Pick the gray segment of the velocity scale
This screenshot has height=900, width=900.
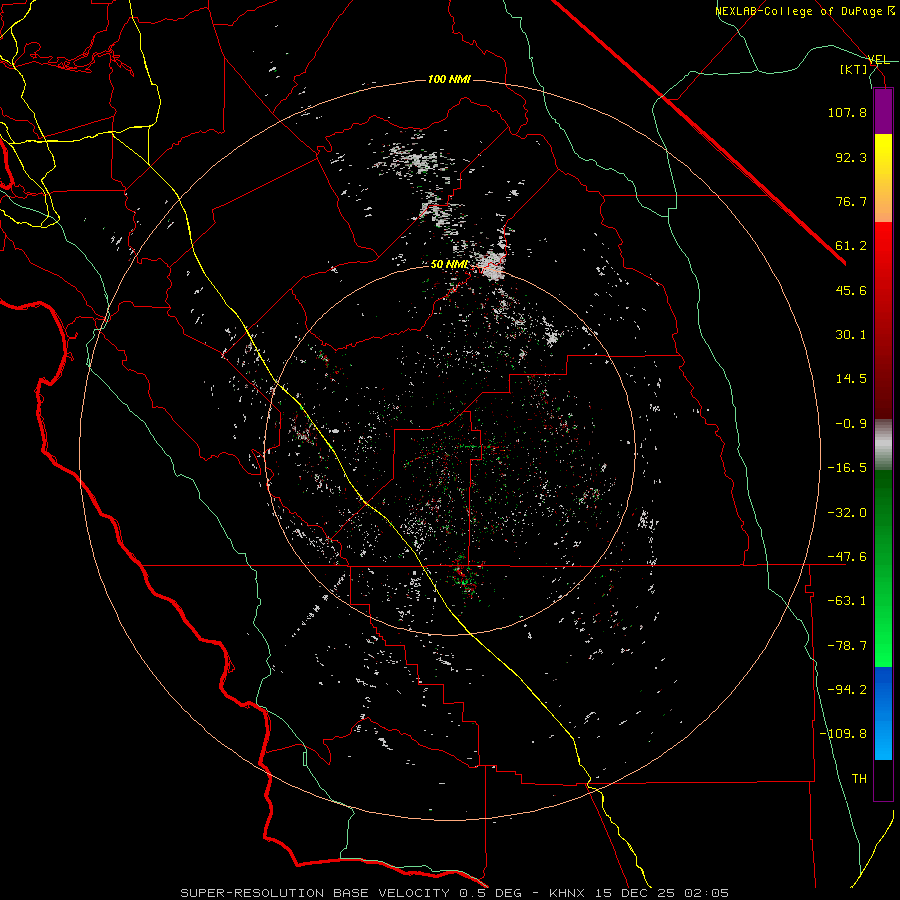883,444
